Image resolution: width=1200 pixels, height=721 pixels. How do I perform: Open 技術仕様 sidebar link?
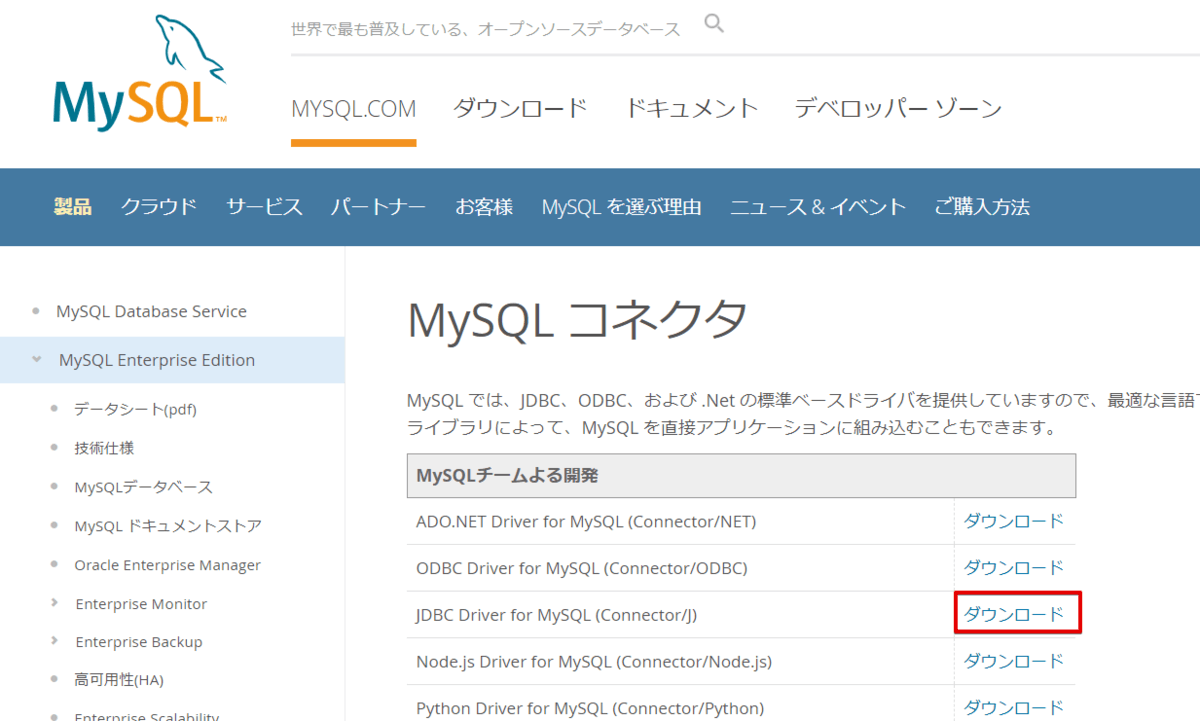point(104,448)
